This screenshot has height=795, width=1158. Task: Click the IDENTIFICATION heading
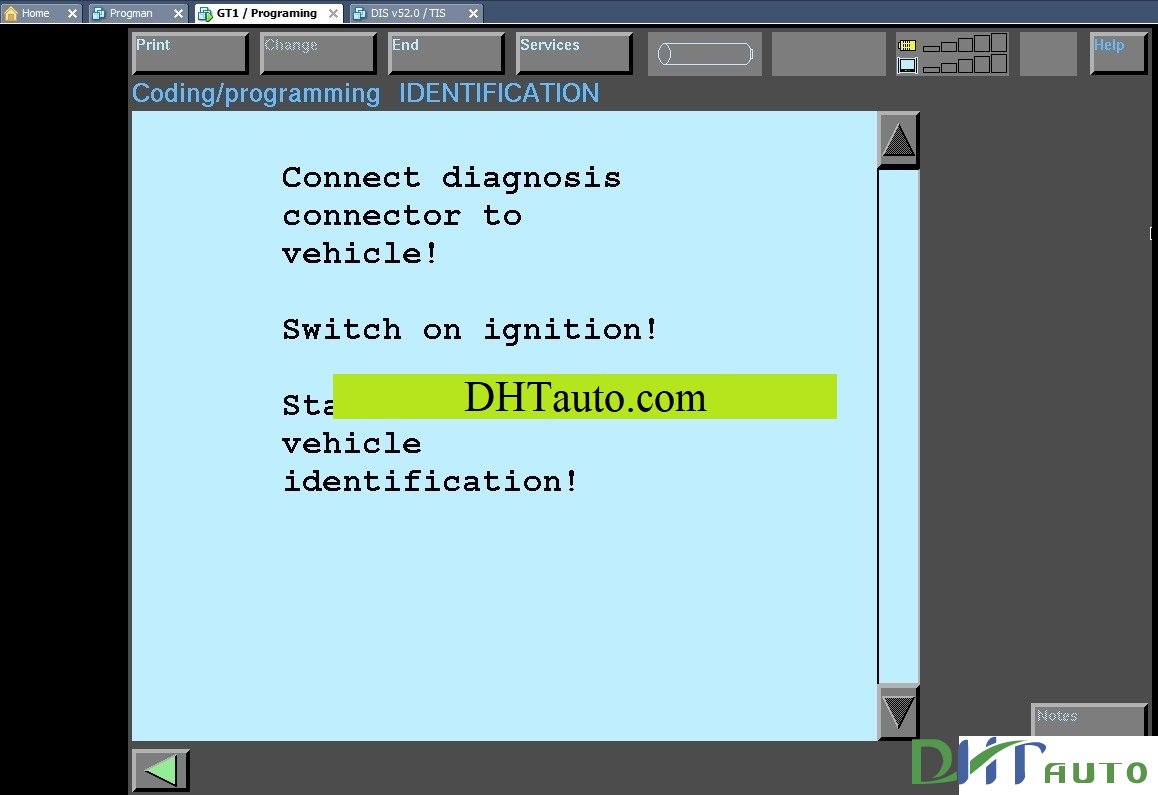499,93
